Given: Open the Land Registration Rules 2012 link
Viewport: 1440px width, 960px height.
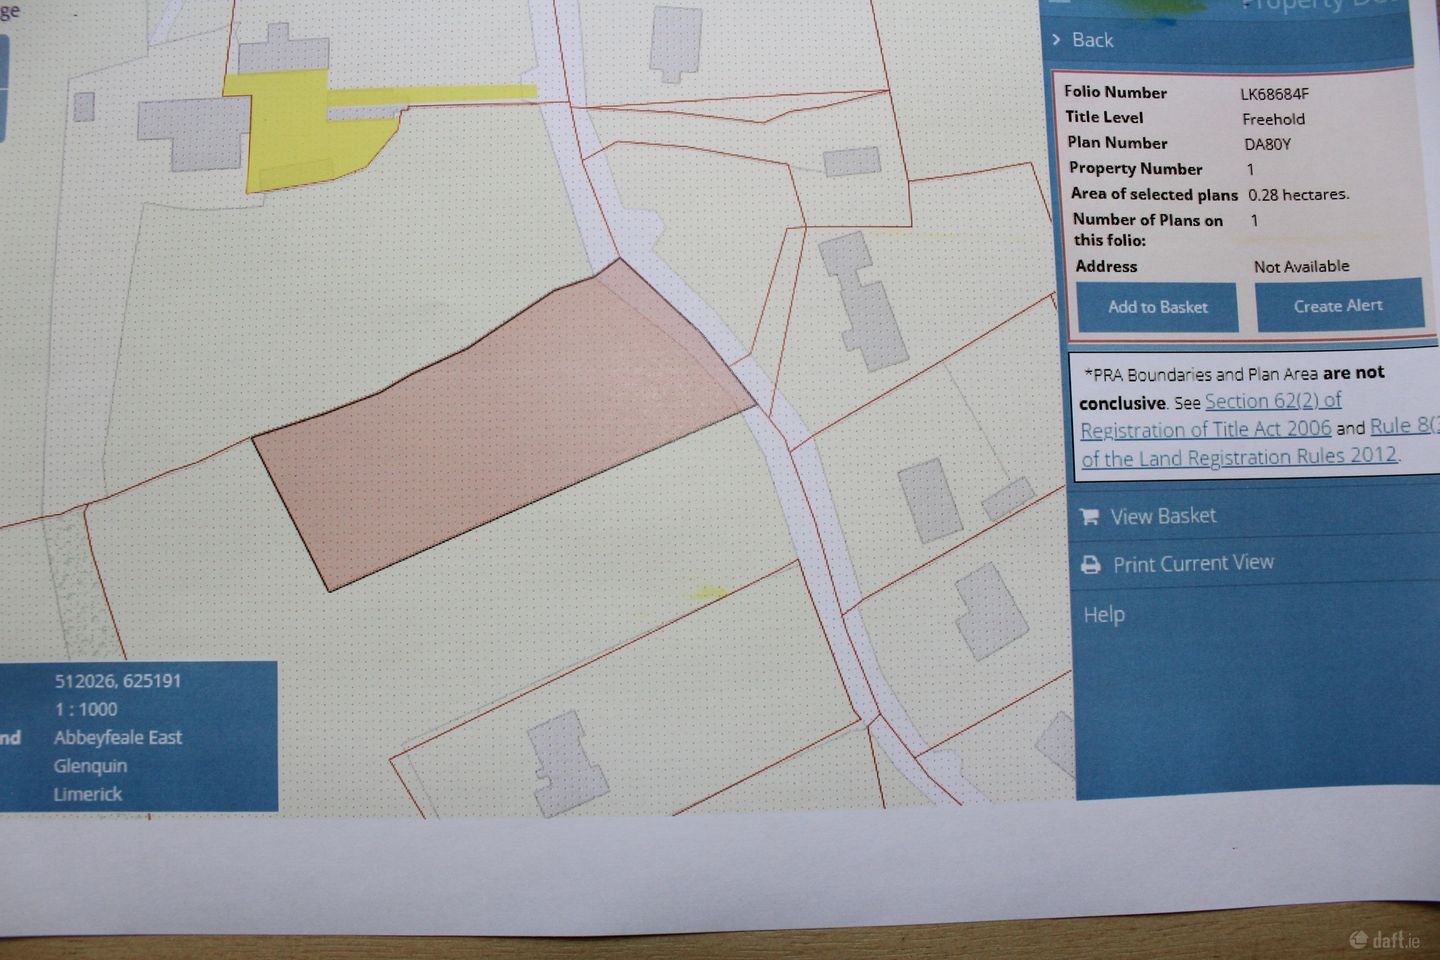Looking at the screenshot, I should (x=1239, y=457).
